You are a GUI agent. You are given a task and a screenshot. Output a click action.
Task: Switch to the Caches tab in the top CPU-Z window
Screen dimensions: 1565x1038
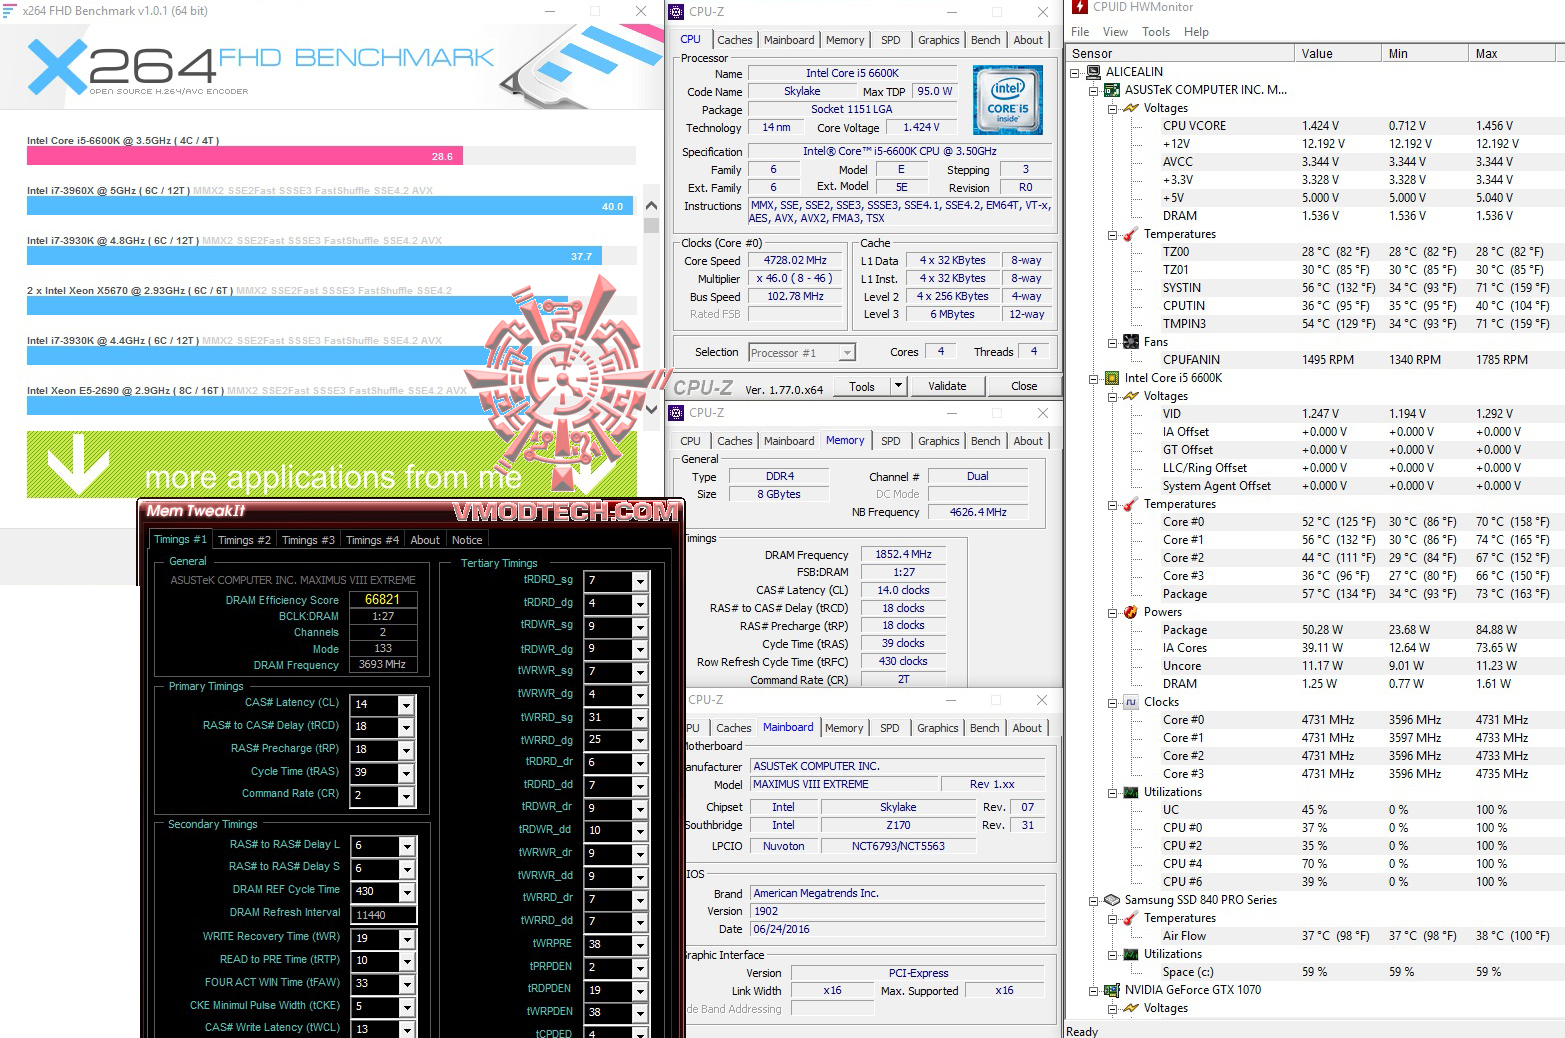tap(734, 40)
